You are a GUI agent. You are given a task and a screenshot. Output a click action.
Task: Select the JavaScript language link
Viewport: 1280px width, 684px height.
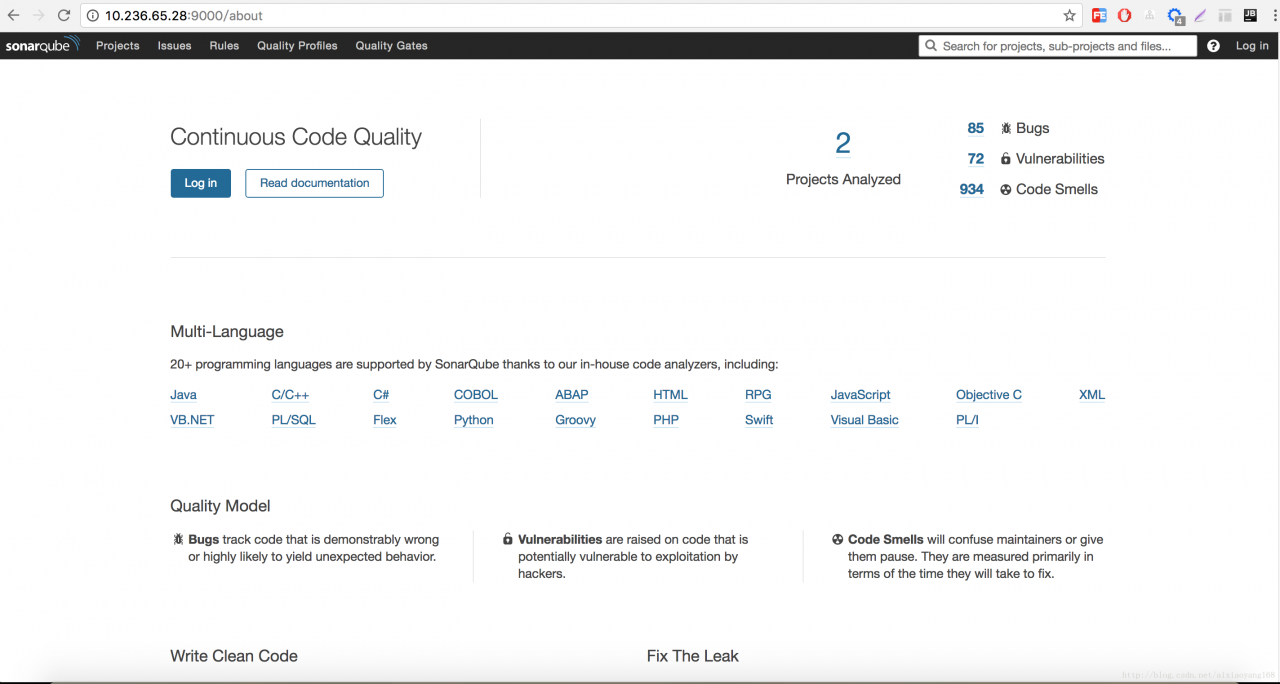point(860,395)
